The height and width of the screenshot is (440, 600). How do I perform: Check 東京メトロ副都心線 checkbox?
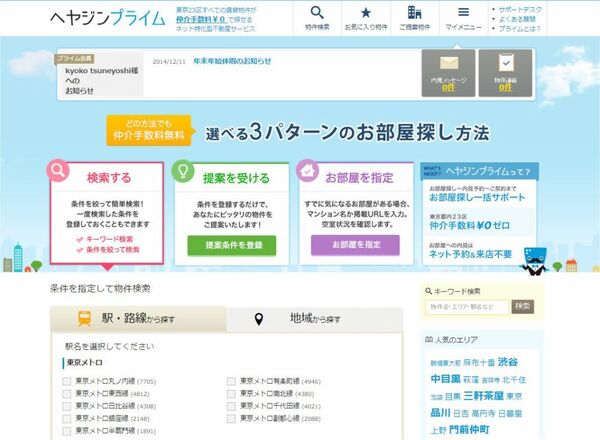(x=231, y=419)
